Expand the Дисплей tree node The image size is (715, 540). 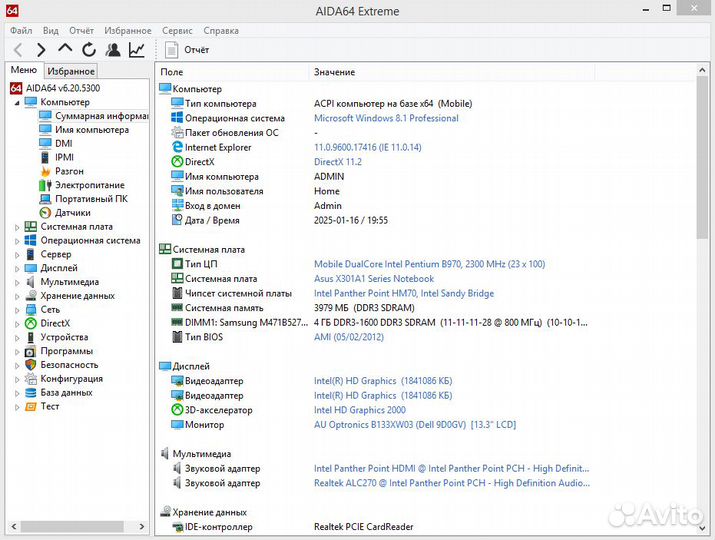pyautogui.click(x=17, y=269)
